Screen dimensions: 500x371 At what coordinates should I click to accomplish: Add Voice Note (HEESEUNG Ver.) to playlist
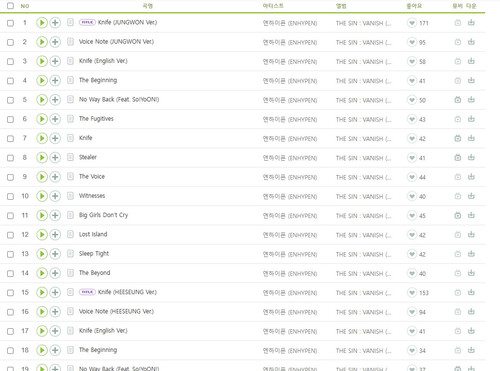pos(55,312)
